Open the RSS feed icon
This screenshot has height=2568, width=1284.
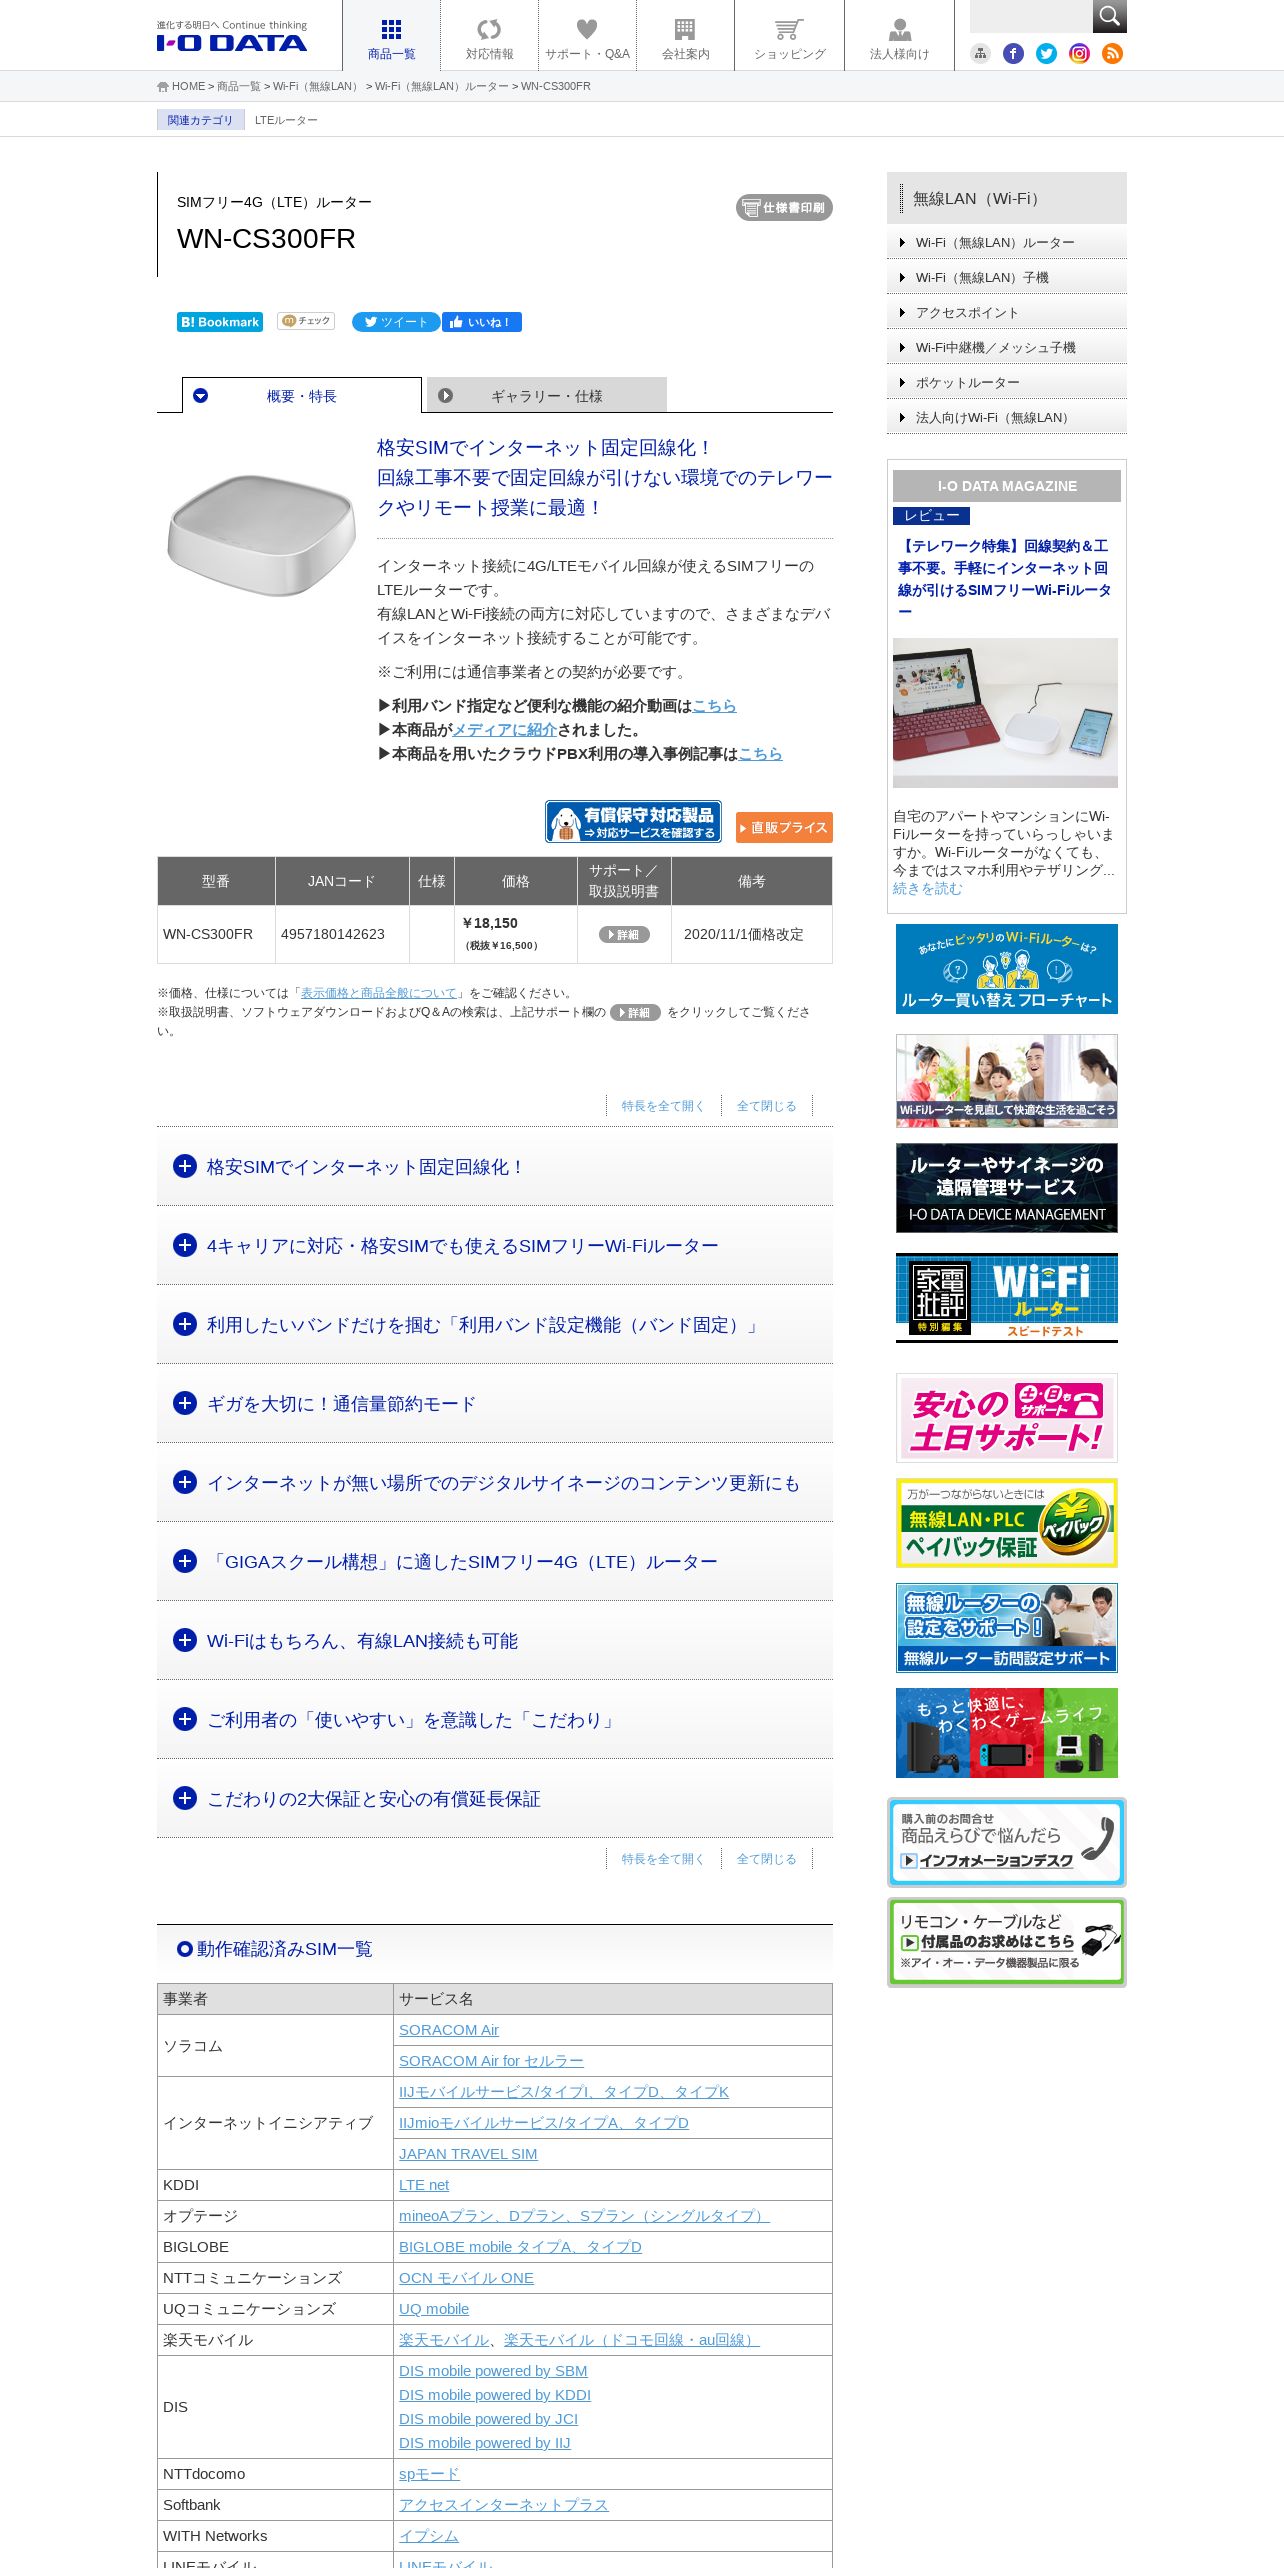(x=1112, y=53)
